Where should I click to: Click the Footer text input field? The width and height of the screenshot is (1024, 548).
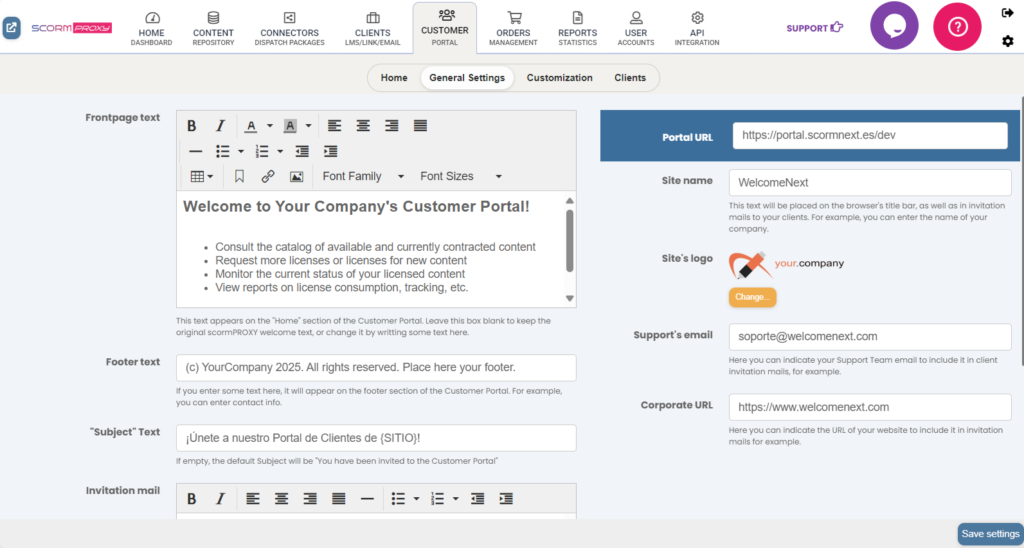(x=376, y=368)
